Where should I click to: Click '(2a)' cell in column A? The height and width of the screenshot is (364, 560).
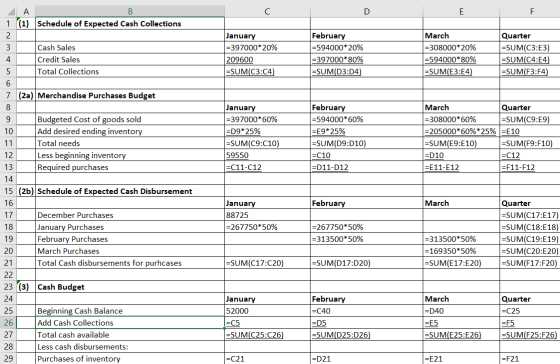[x=26, y=95]
